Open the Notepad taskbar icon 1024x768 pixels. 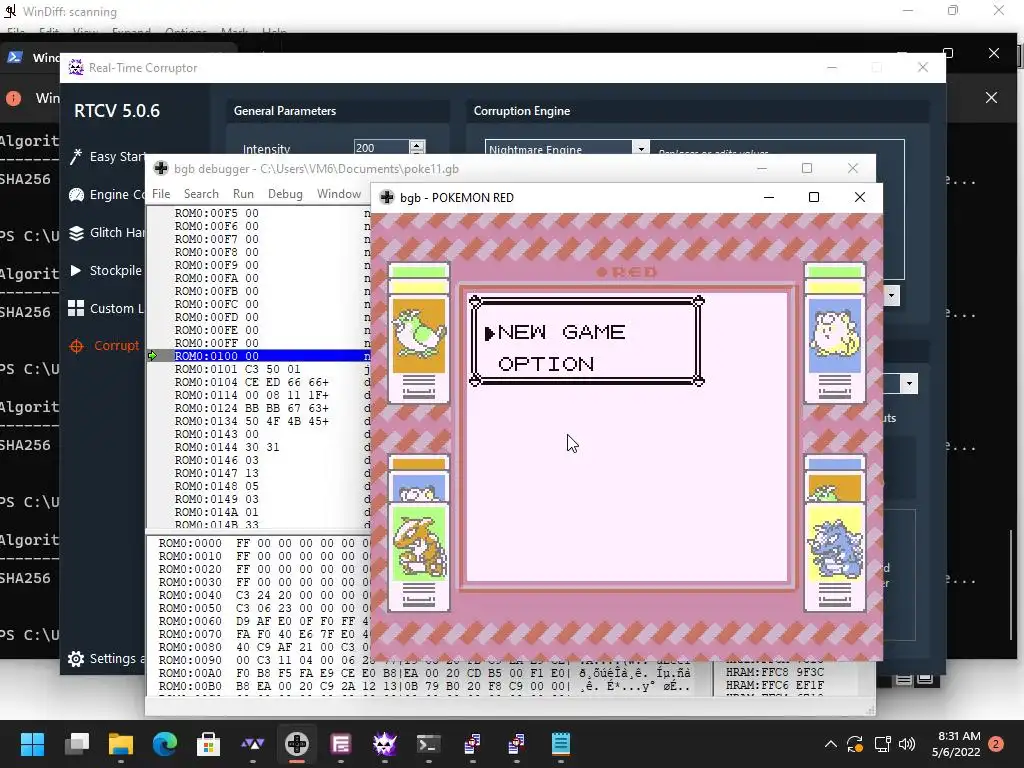pyautogui.click(x=560, y=744)
